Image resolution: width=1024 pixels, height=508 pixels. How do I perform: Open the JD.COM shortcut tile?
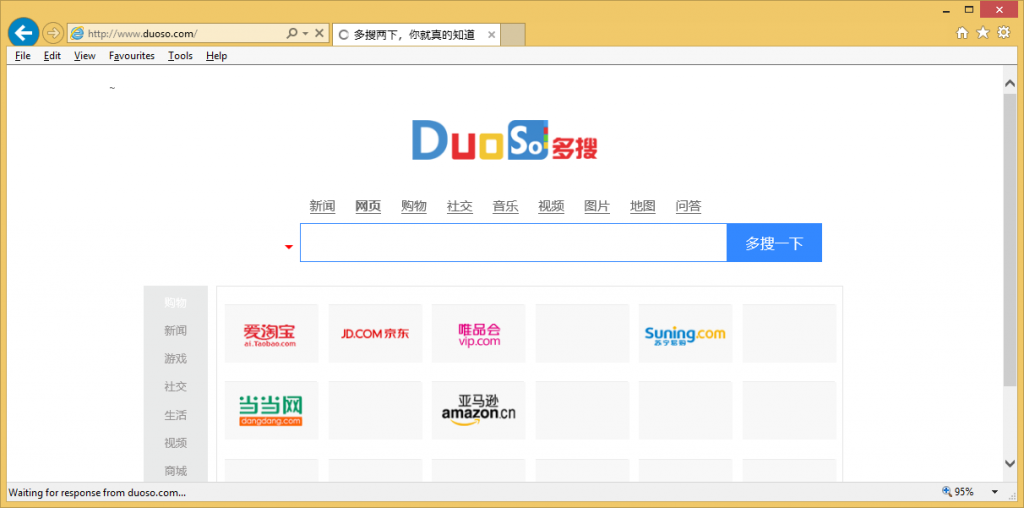[x=375, y=333]
